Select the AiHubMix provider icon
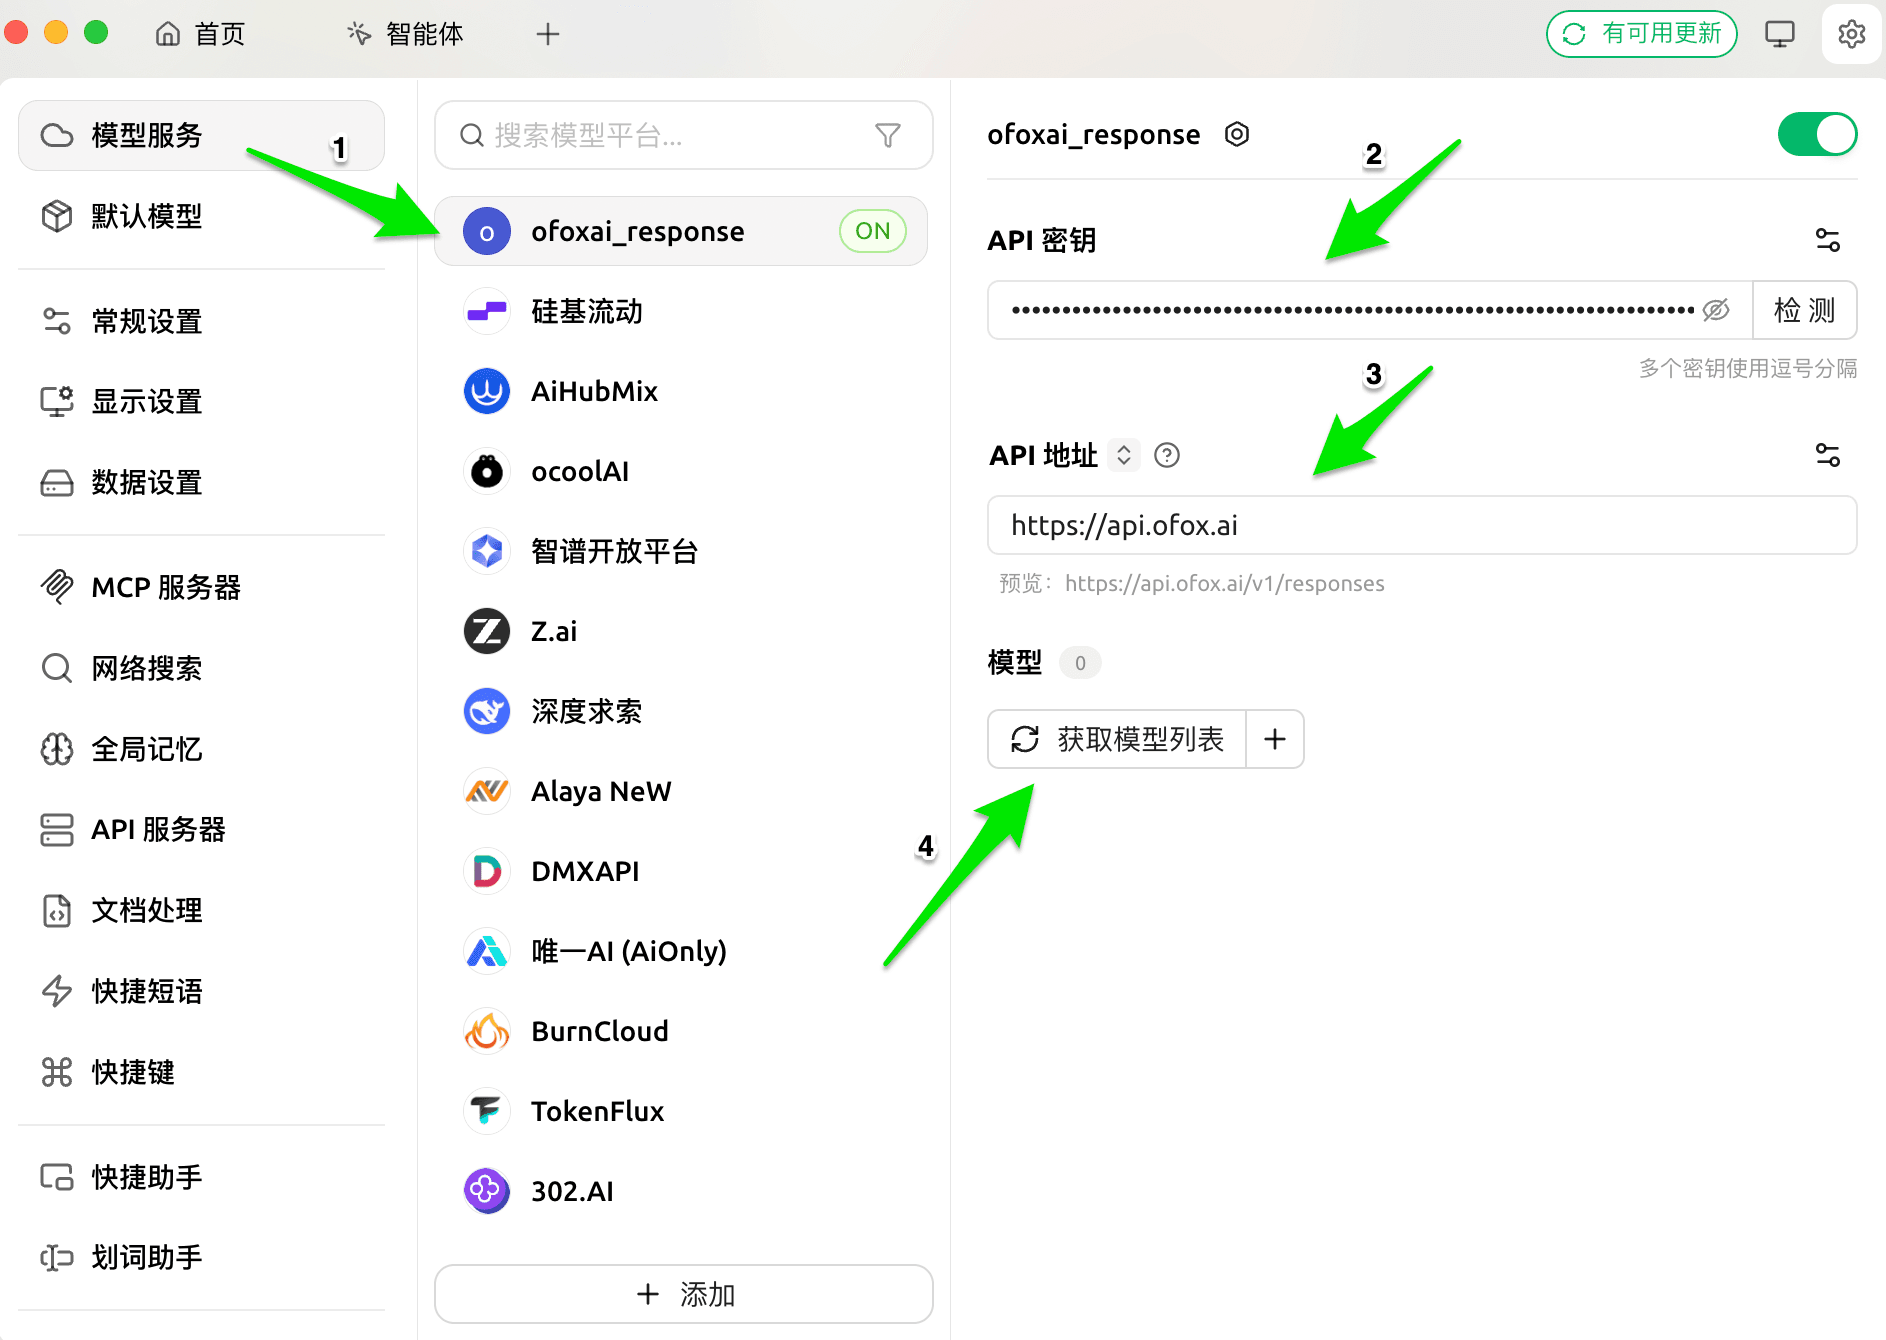Screen dimensions: 1886x1340 [x=487, y=391]
